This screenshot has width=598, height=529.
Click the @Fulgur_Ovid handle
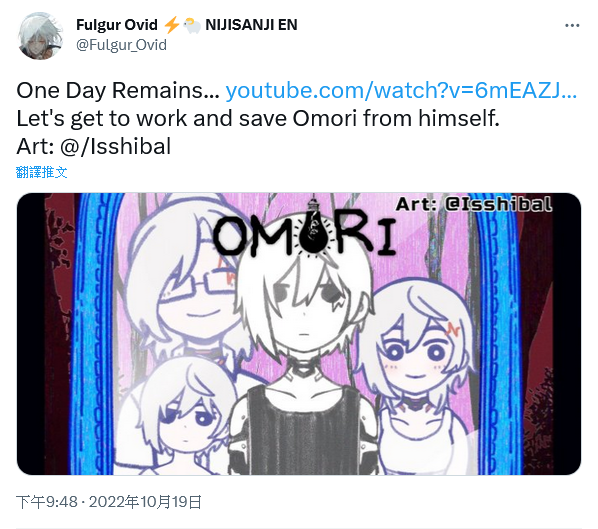pyautogui.click(x=121, y=45)
